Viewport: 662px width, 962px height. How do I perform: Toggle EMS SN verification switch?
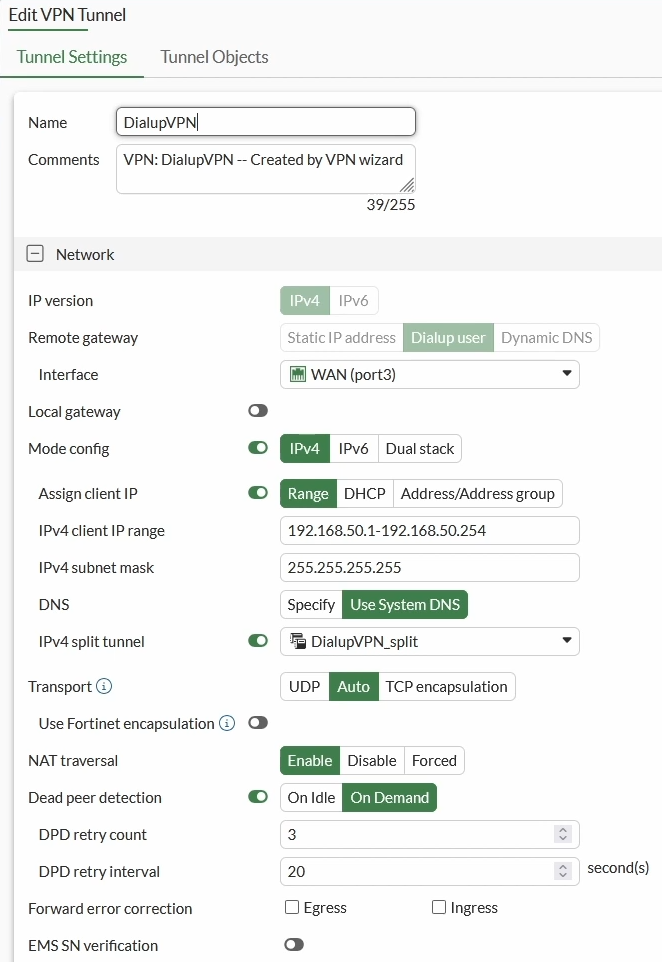tap(294, 944)
